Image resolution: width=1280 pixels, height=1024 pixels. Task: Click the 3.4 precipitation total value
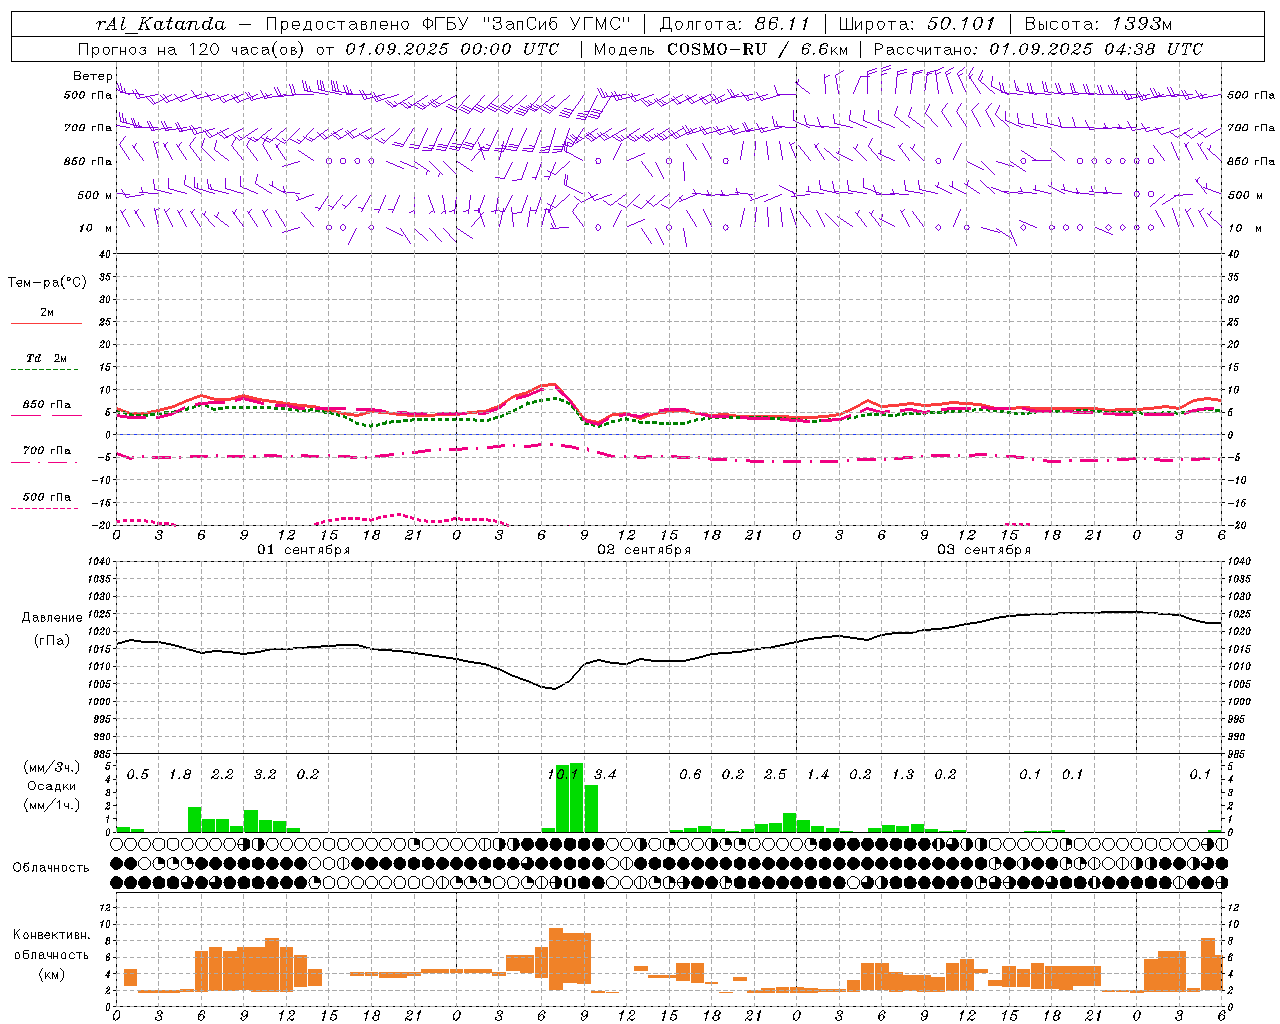point(605,774)
